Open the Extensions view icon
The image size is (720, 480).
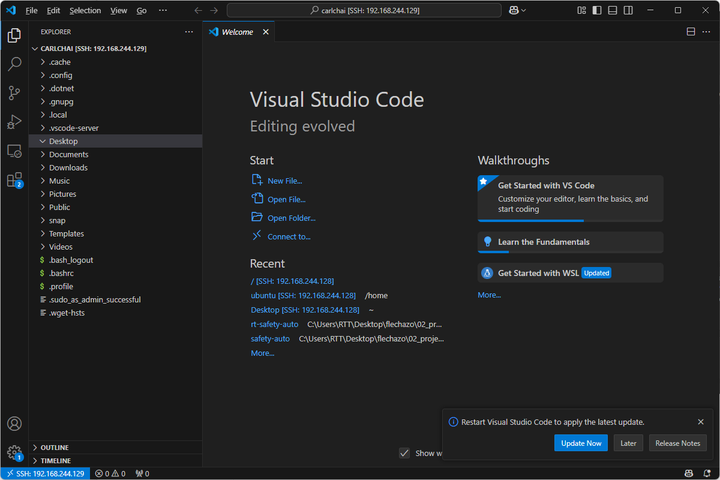click(14, 180)
